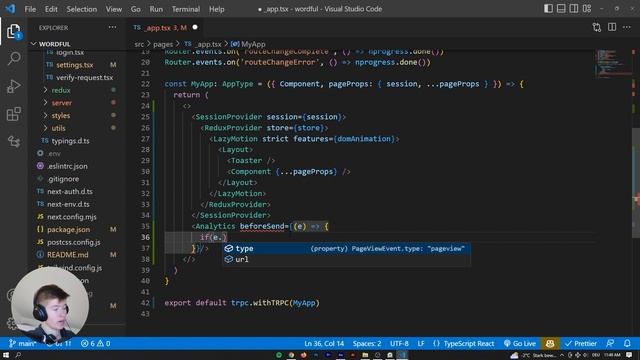Click the feedback icon in status bar

(x=610, y=343)
